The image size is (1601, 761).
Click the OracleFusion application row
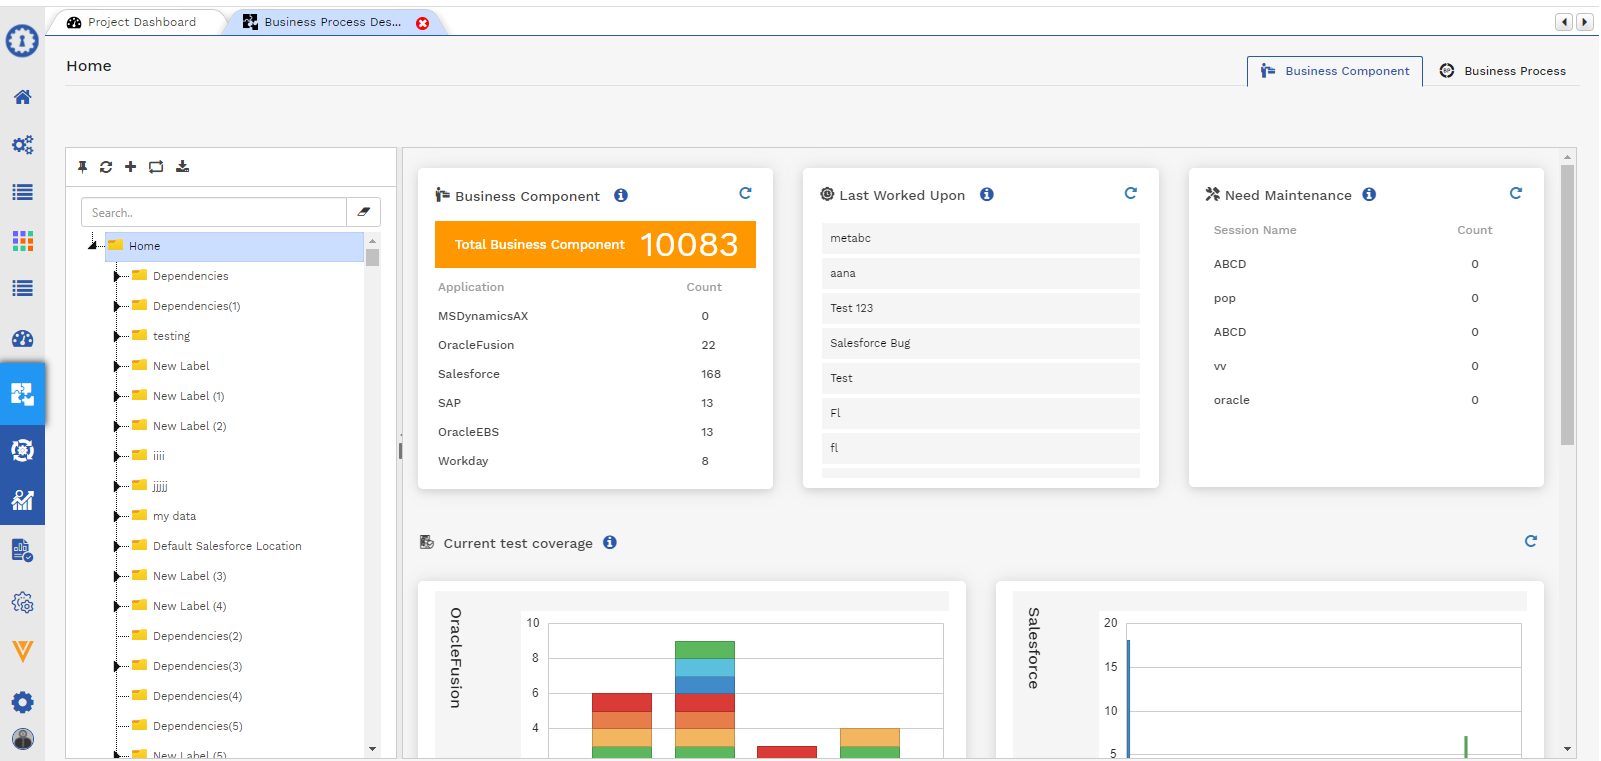[x=595, y=345]
